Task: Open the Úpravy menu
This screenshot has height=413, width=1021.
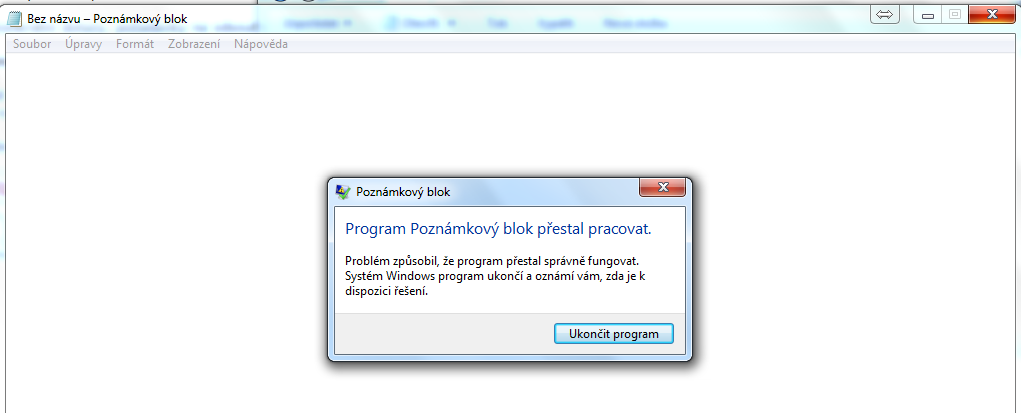Action: (83, 44)
